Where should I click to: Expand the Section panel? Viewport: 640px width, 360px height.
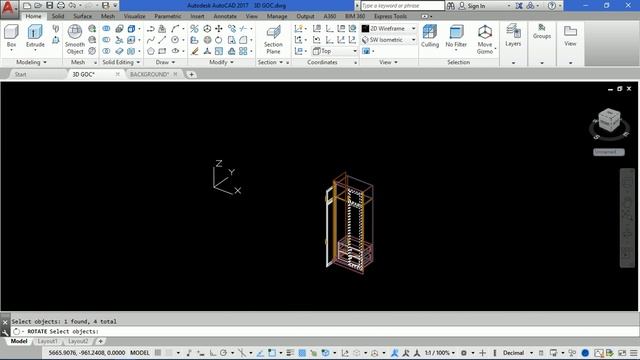click(x=270, y=62)
